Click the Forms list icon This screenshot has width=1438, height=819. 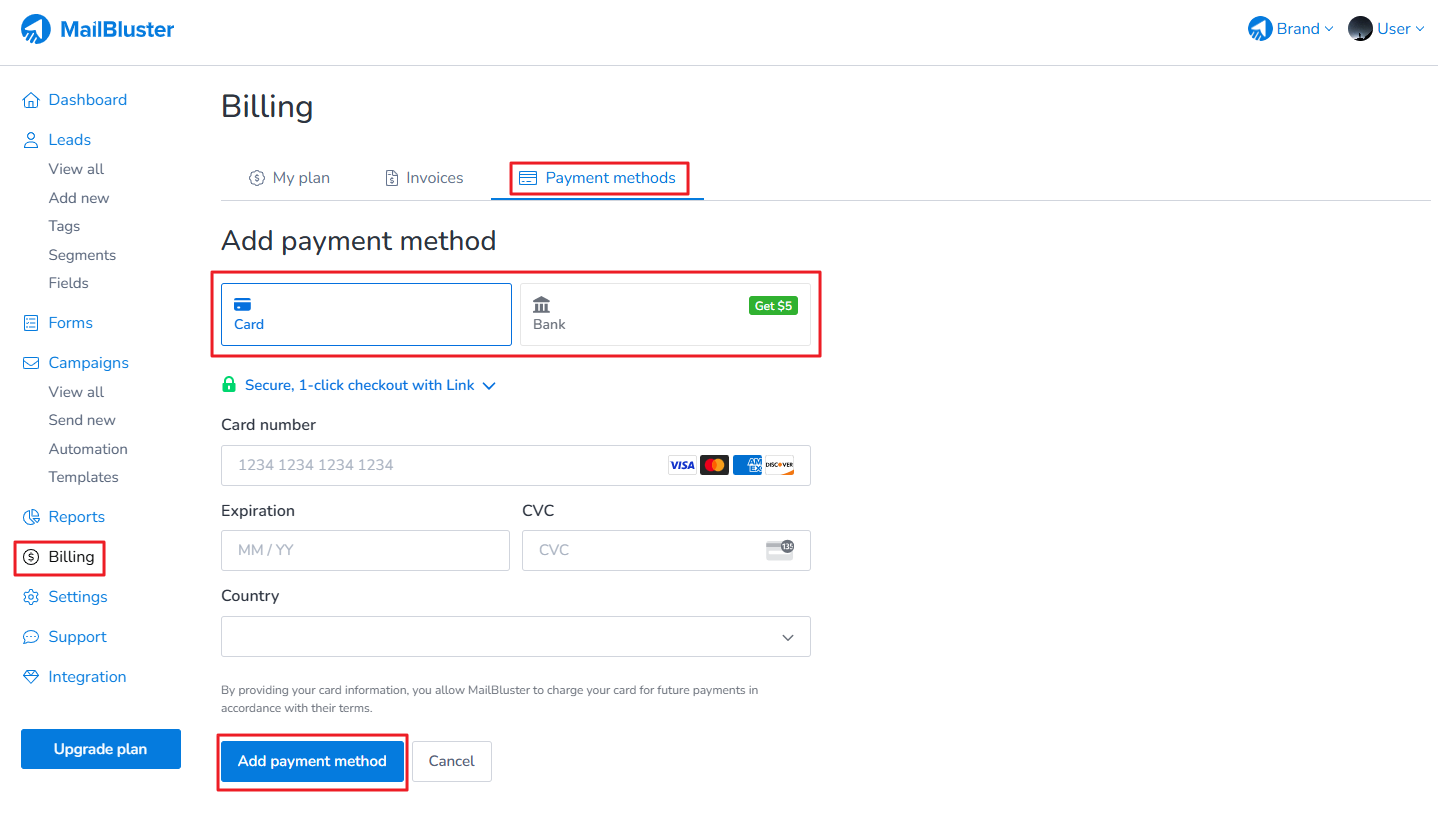pos(31,323)
